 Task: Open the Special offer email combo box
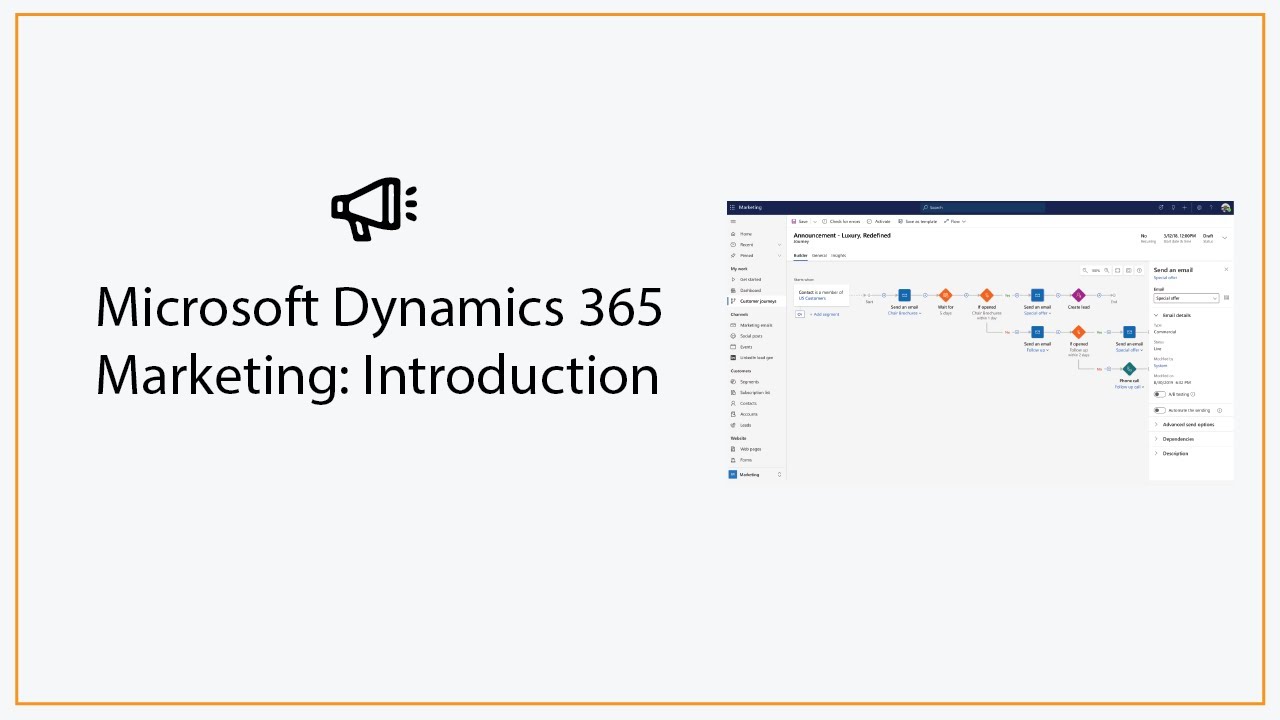[x=1186, y=298]
